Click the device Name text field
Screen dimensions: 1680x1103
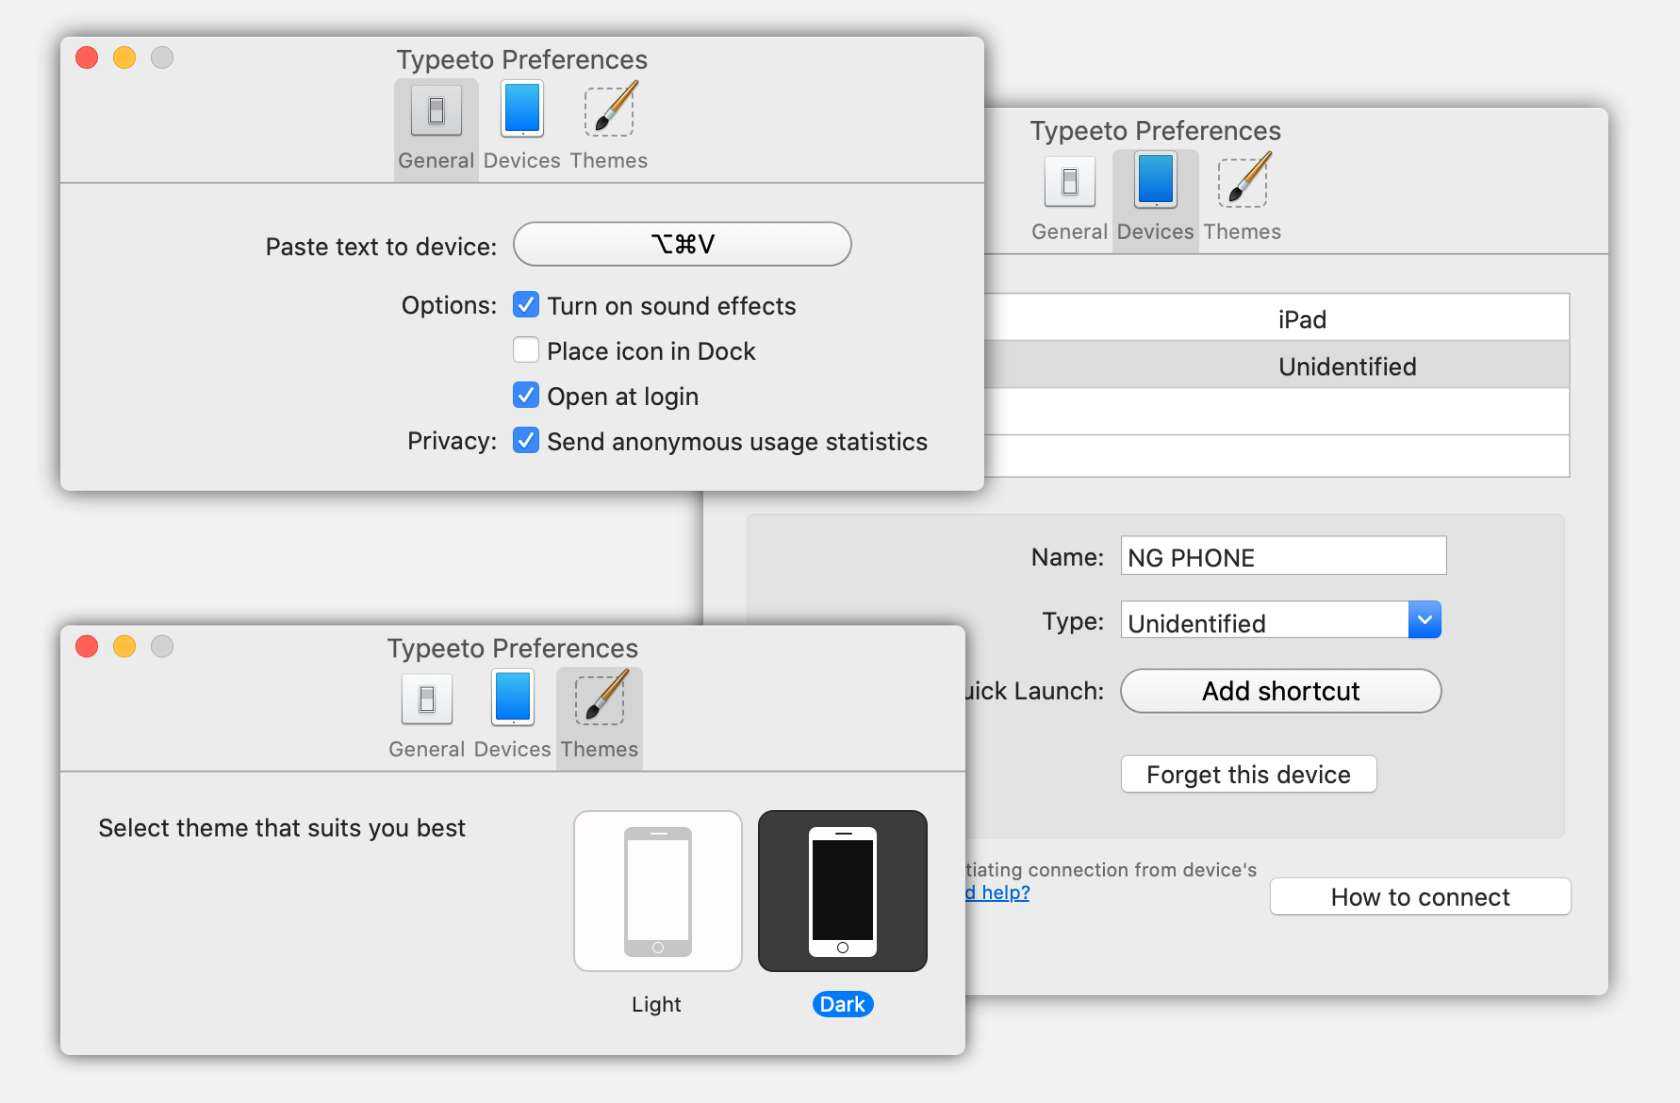[x=1283, y=557]
